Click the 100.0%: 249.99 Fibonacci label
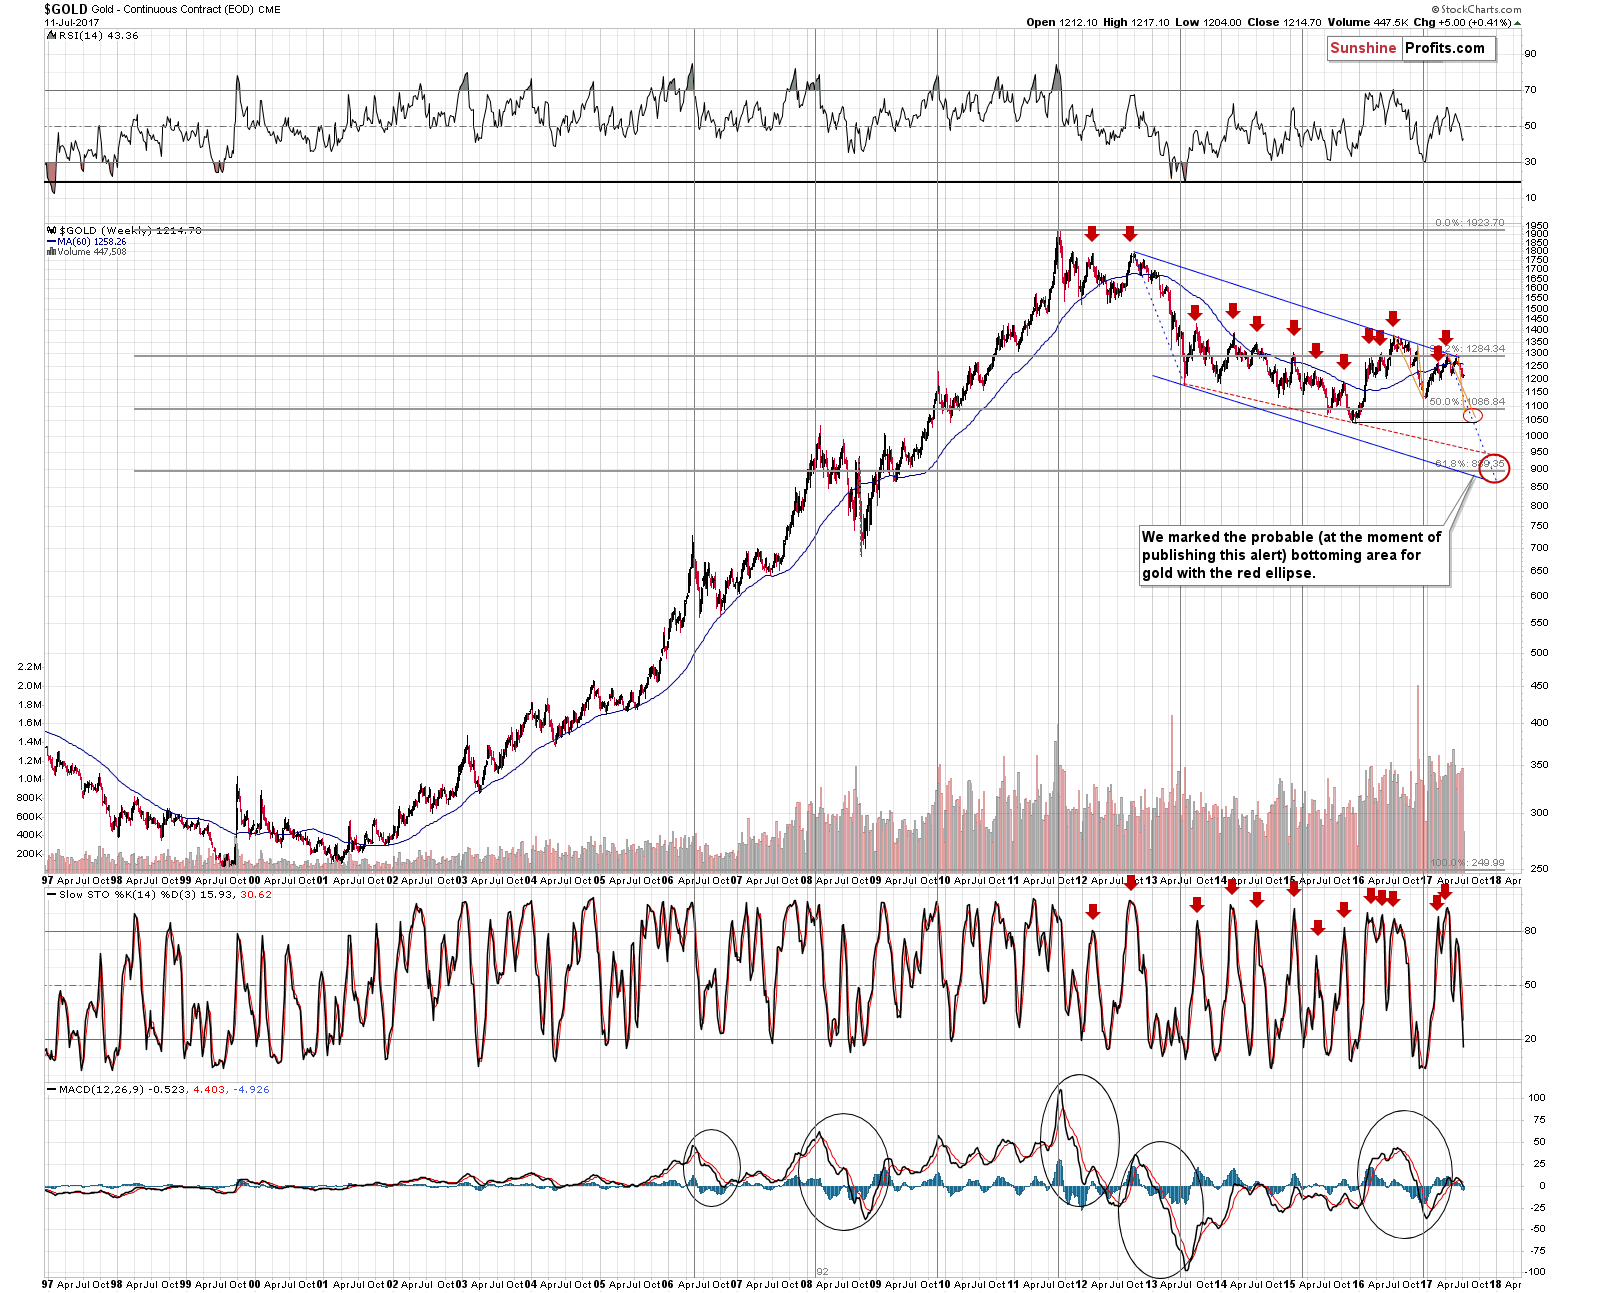1615x1293 pixels. 1467,863
